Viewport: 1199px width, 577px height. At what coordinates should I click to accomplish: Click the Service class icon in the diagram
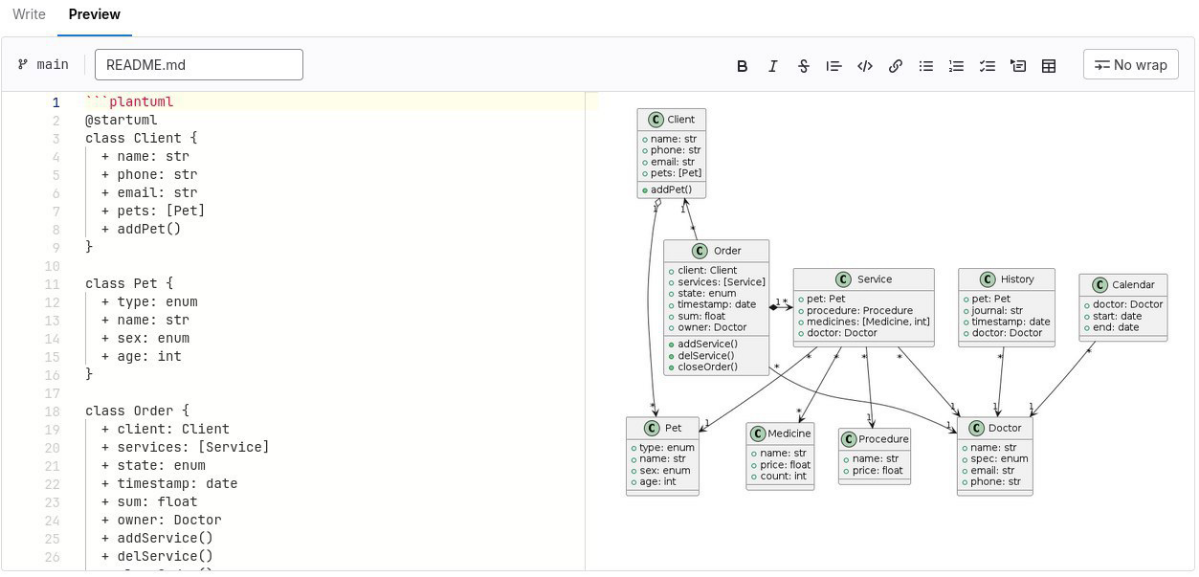coord(843,280)
